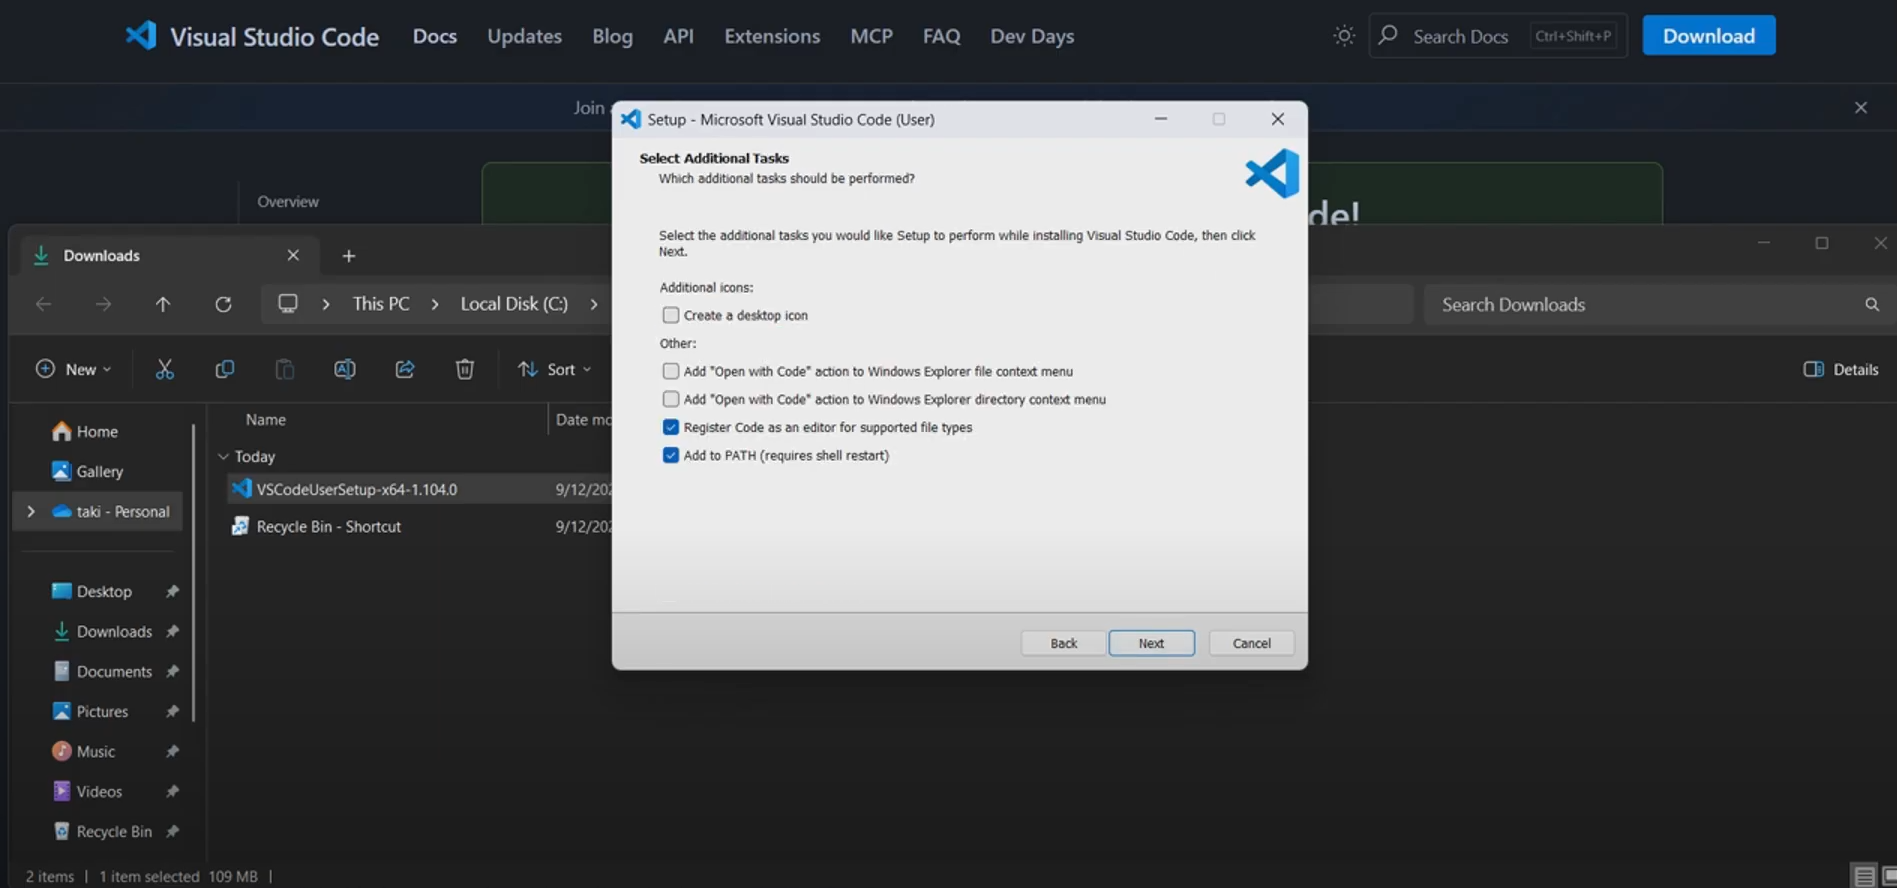
Task: Cancel the VS Code setup
Action: pyautogui.click(x=1251, y=643)
